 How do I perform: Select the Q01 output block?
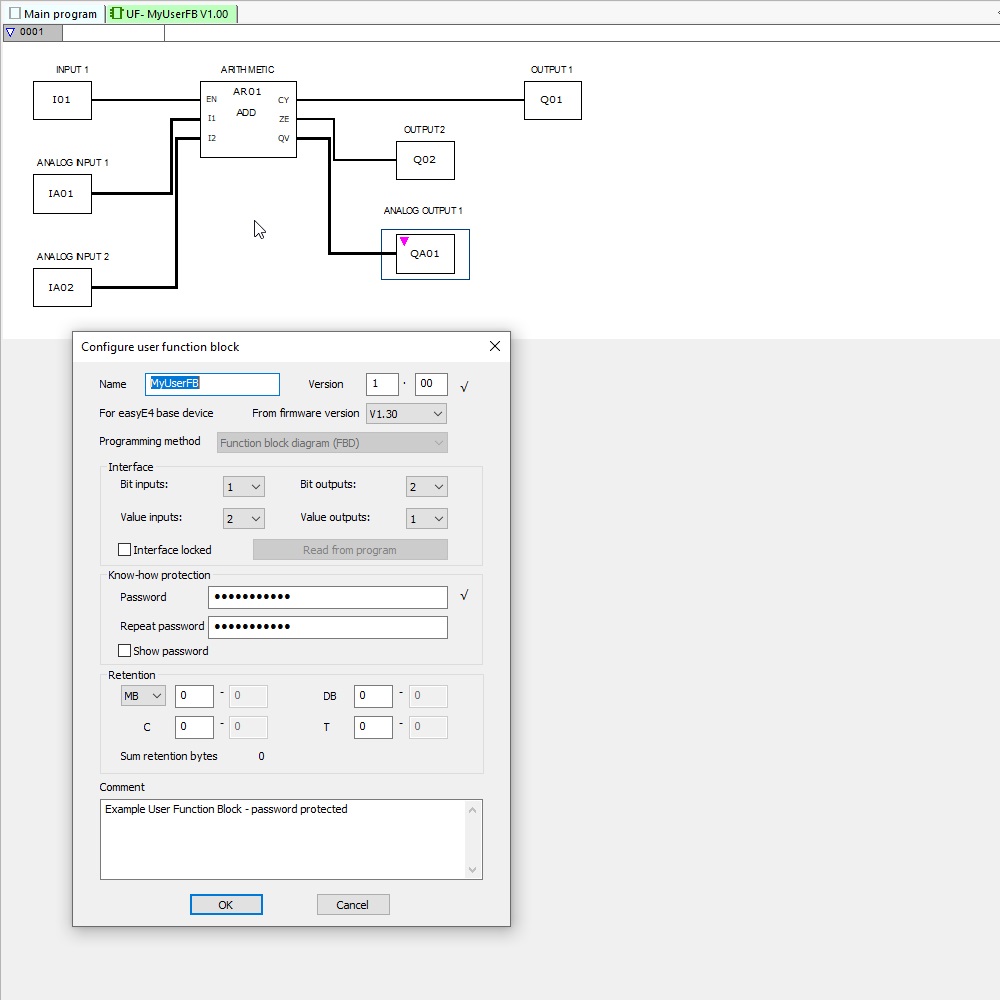(552, 100)
